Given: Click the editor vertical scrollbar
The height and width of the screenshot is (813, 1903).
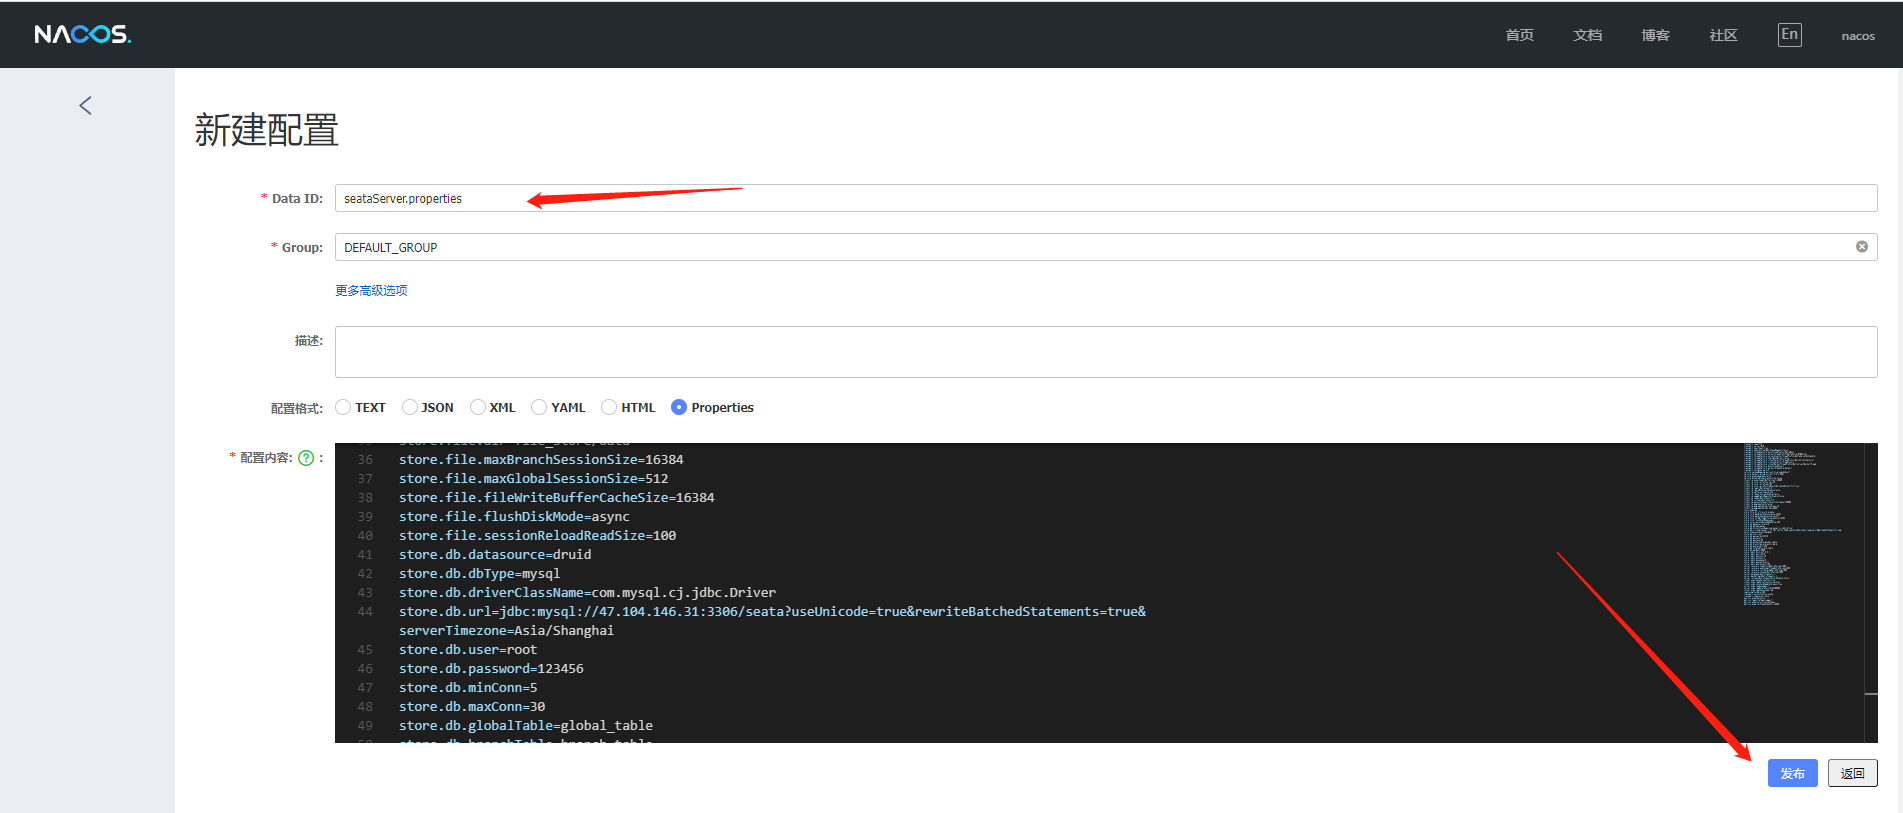Looking at the screenshot, I should tap(1871, 593).
